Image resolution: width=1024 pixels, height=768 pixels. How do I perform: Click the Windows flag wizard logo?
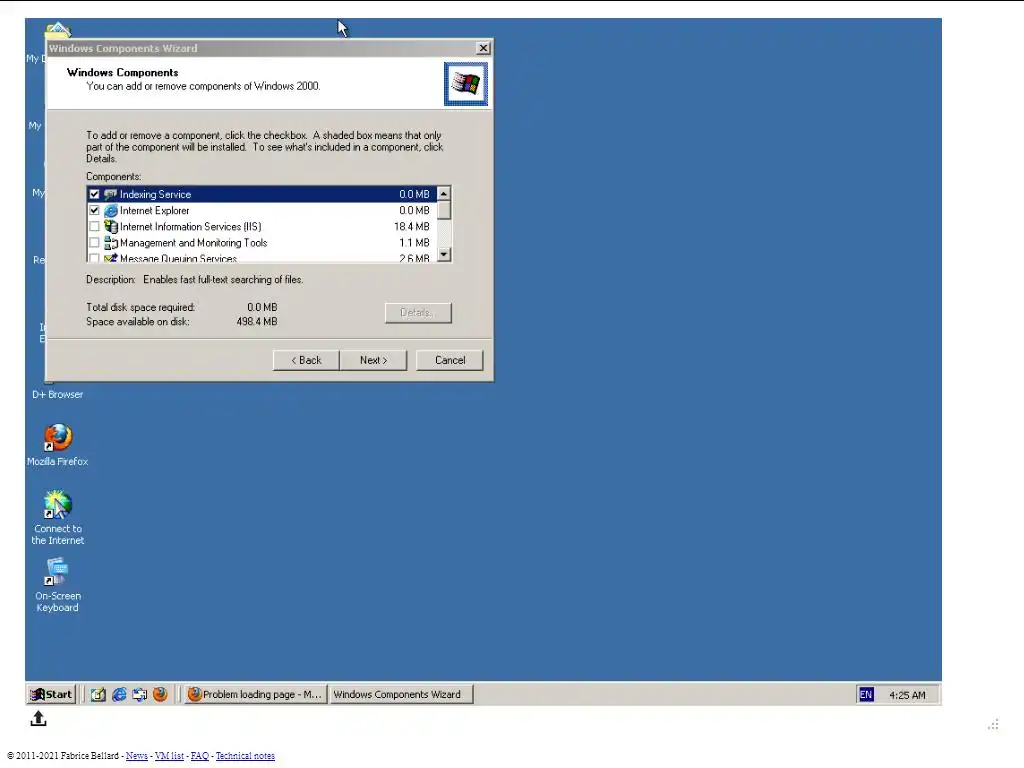click(466, 84)
